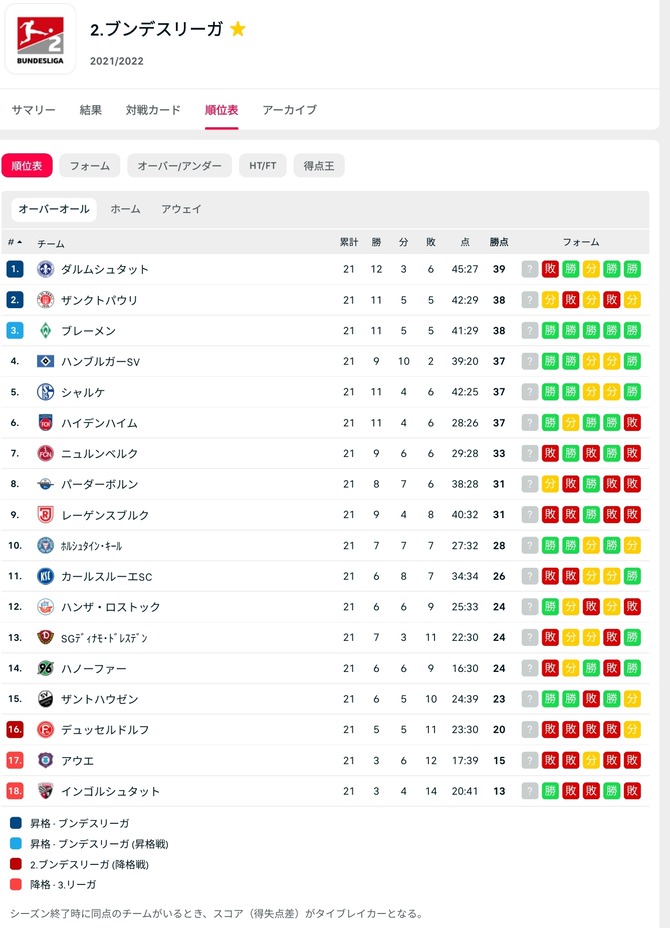Click the ブレーメン green diamond crest

46,330
